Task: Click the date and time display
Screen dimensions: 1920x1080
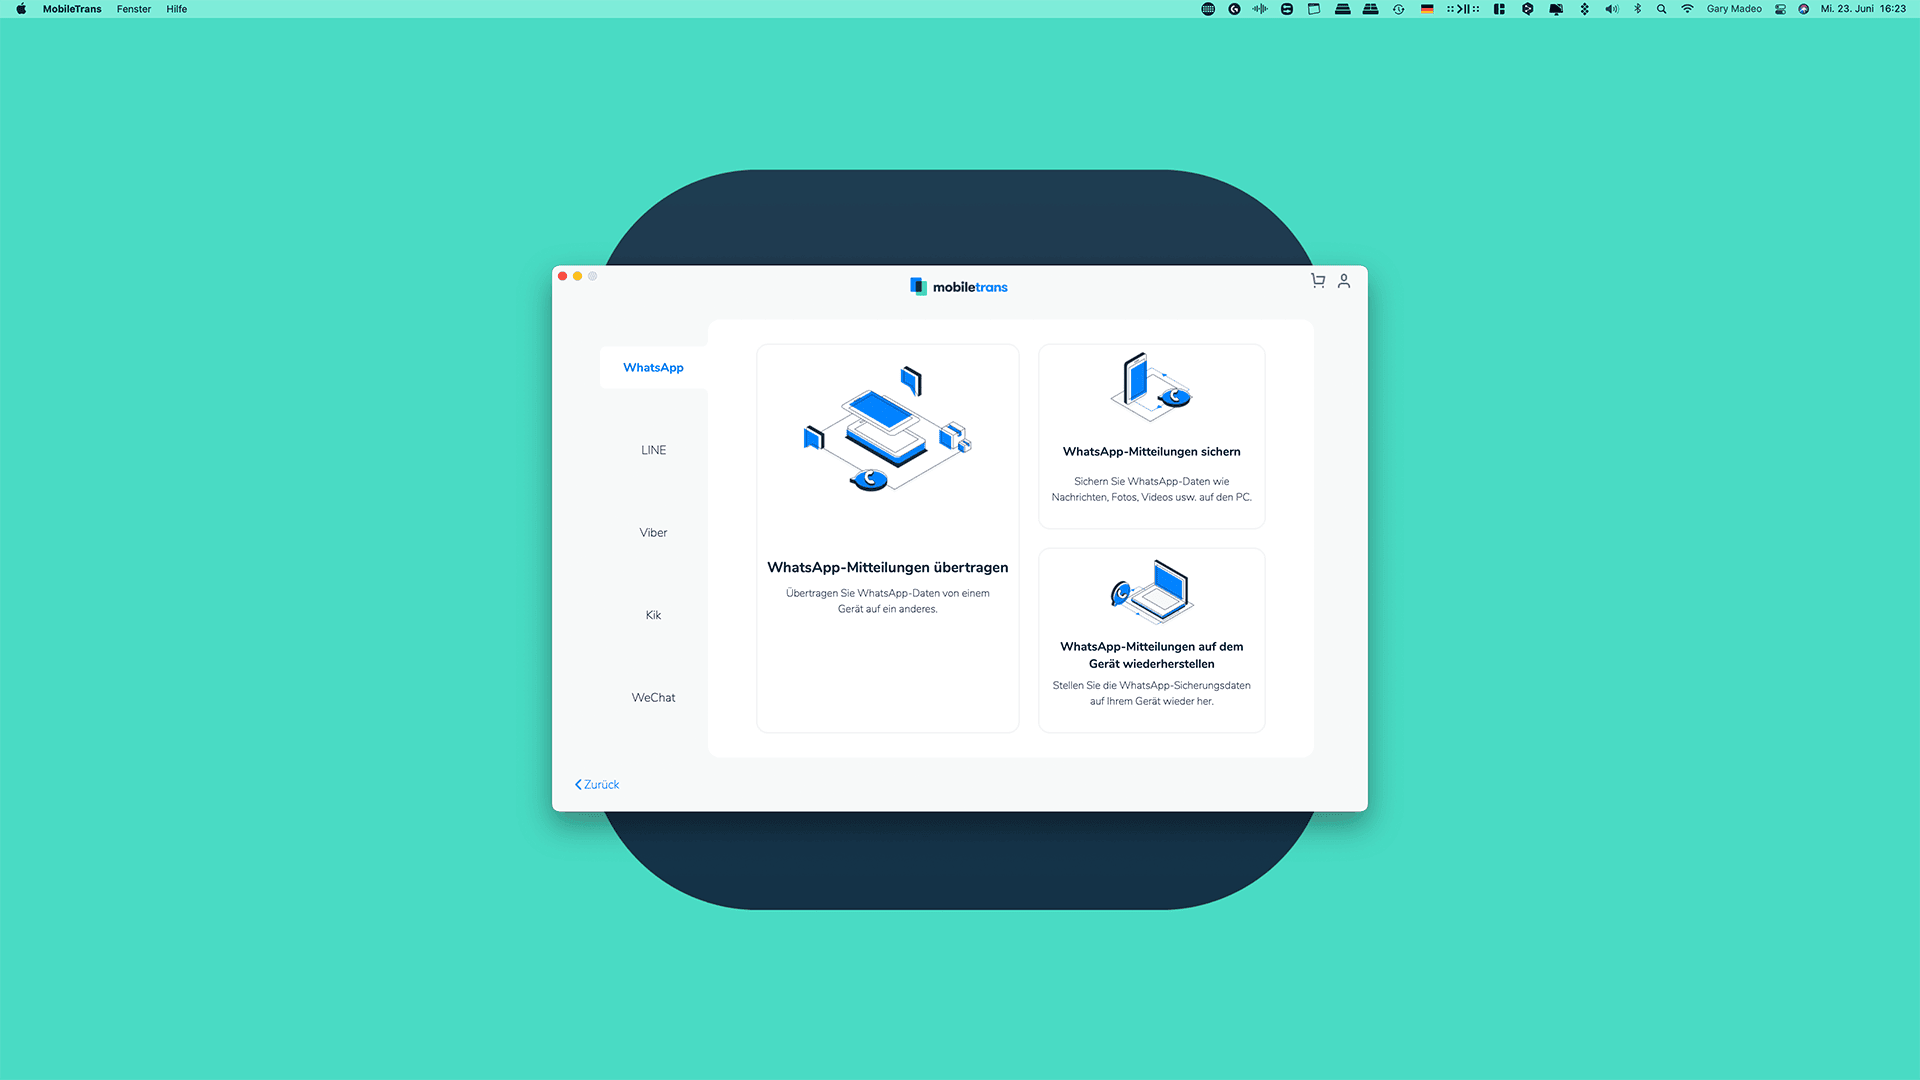Action: pyautogui.click(x=1863, y=9)
